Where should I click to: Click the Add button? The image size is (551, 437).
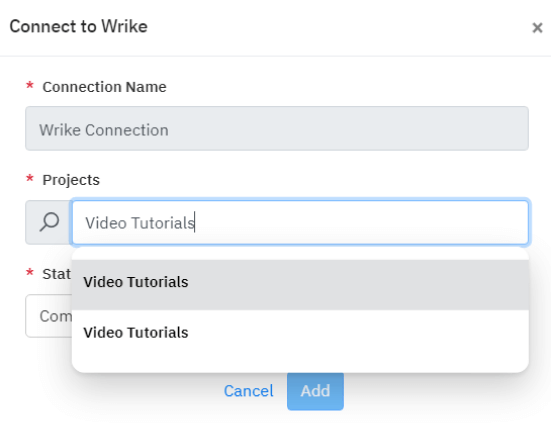pos(315,391)
